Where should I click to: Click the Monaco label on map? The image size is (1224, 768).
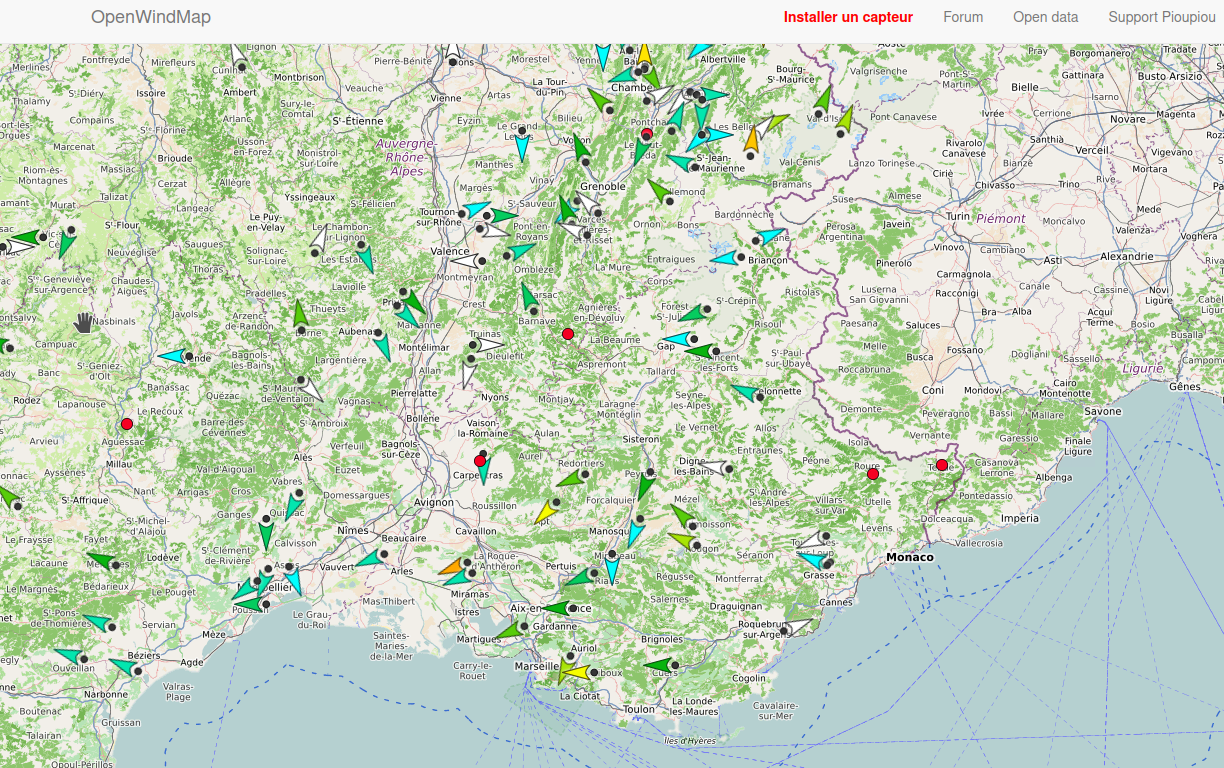pos(909,557)
